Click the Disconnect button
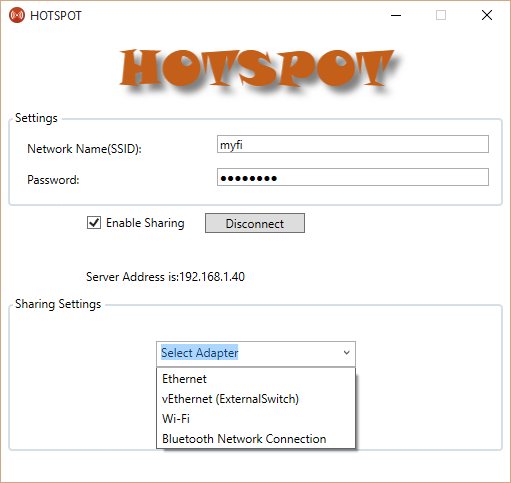The image size is (511, 483). (x=255, y=223)
